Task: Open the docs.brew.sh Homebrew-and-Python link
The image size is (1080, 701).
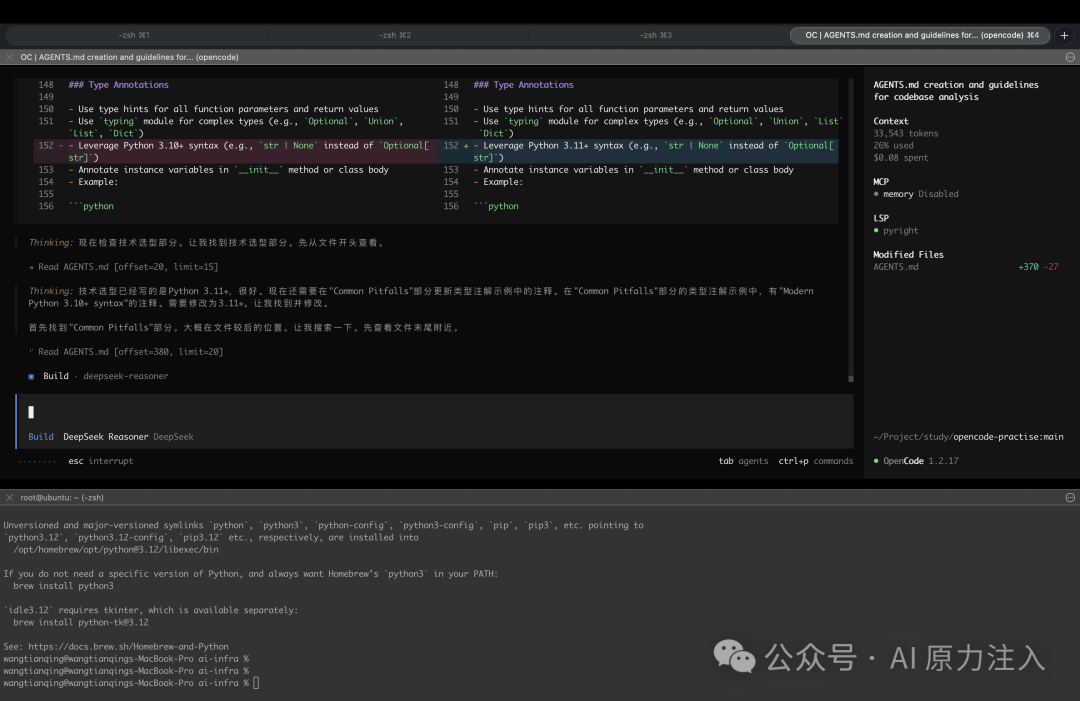Action: click(128, 647)
